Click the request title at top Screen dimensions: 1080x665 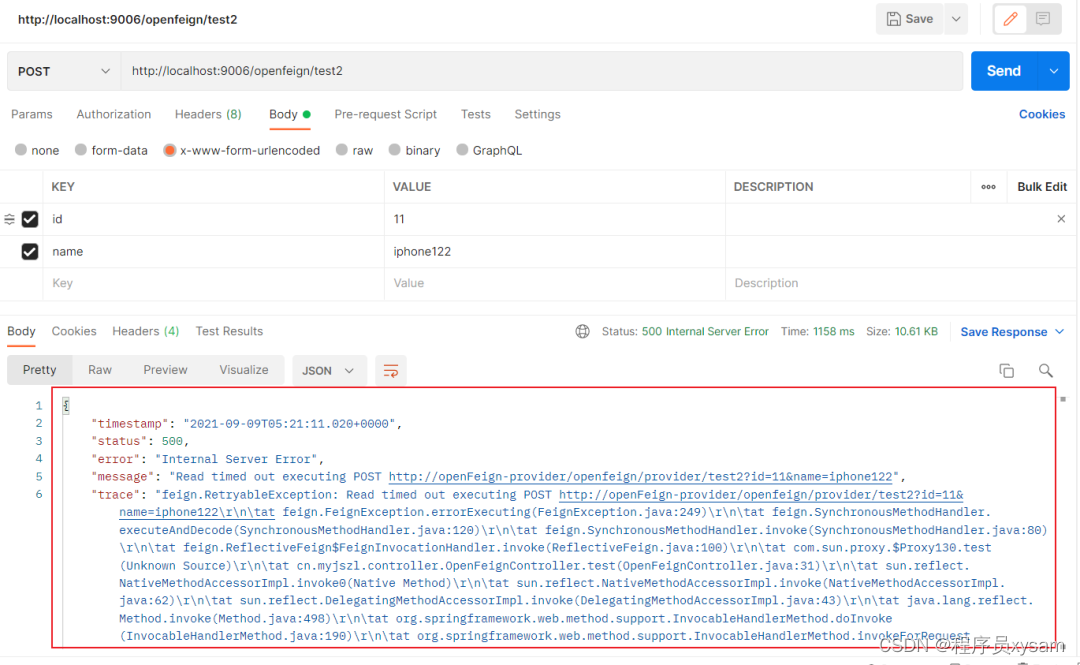[x=127, y=19]
